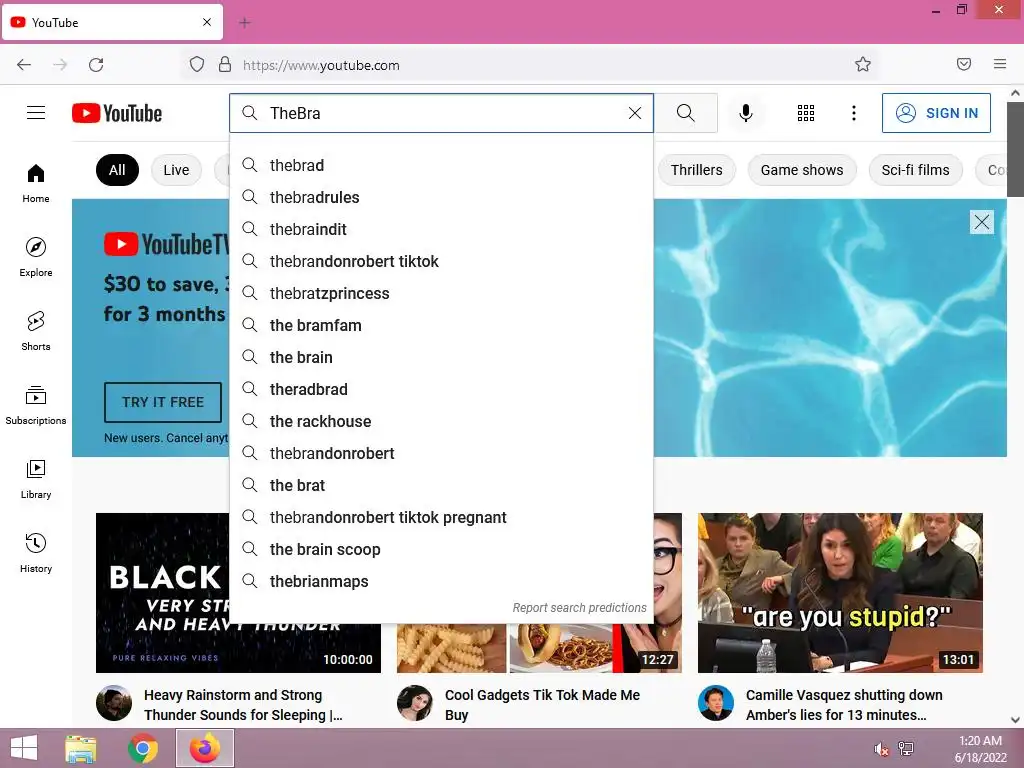The height and width of the screenshot is (768, 1024).
Task: Click the TRY IT FREE button
Action: coord(163,402)
